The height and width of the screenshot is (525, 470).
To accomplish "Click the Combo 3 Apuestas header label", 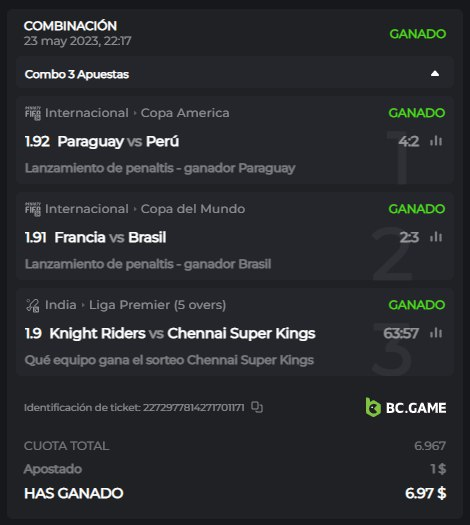I will click(x=77, y=74).
